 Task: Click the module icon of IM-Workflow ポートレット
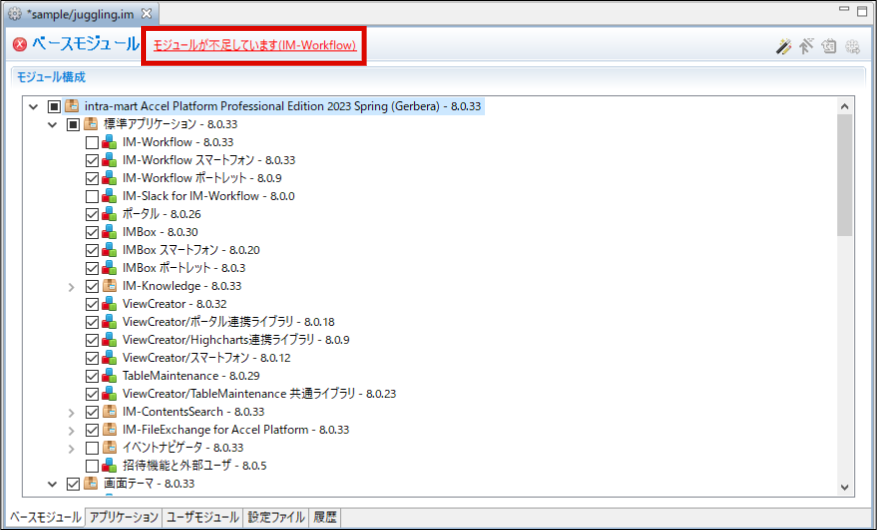click(110, 178)
